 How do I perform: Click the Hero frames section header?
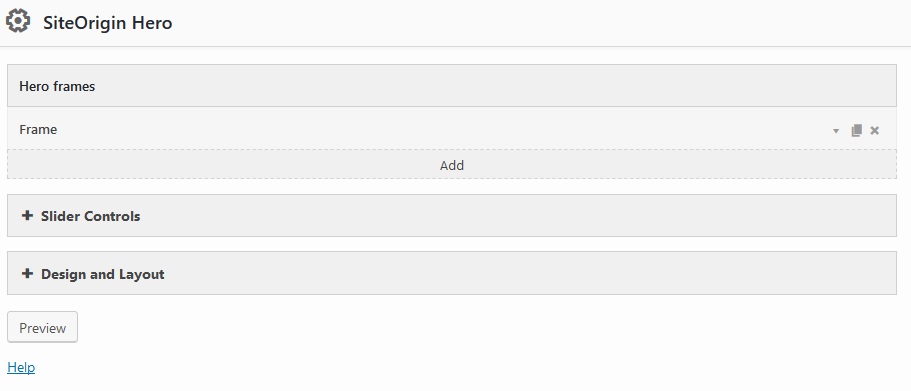click(57, 86)
